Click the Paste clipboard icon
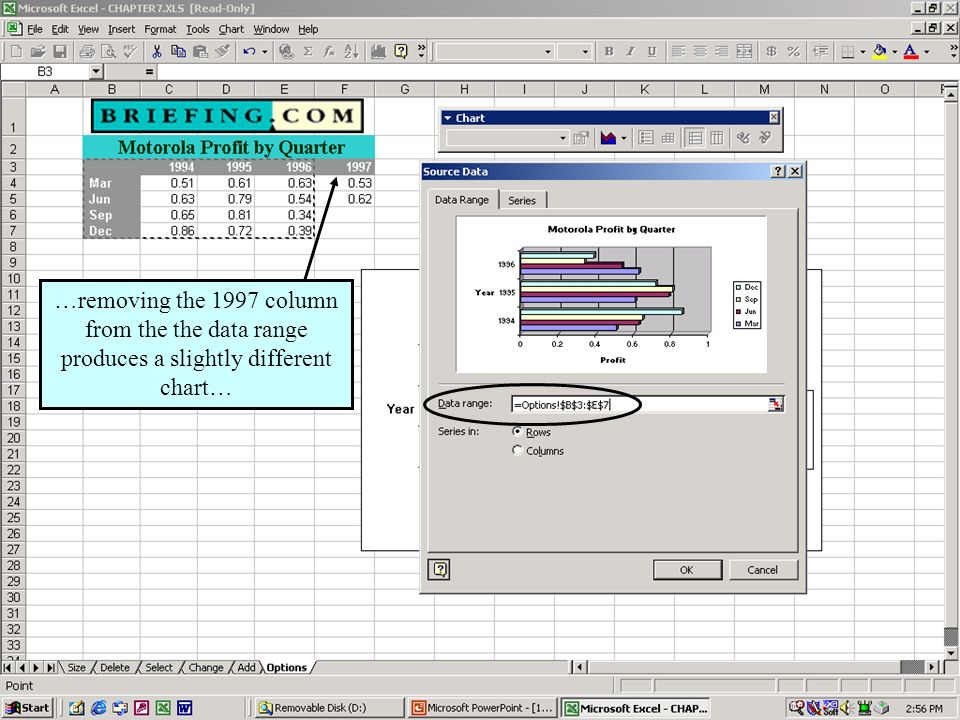 point(200,51)
